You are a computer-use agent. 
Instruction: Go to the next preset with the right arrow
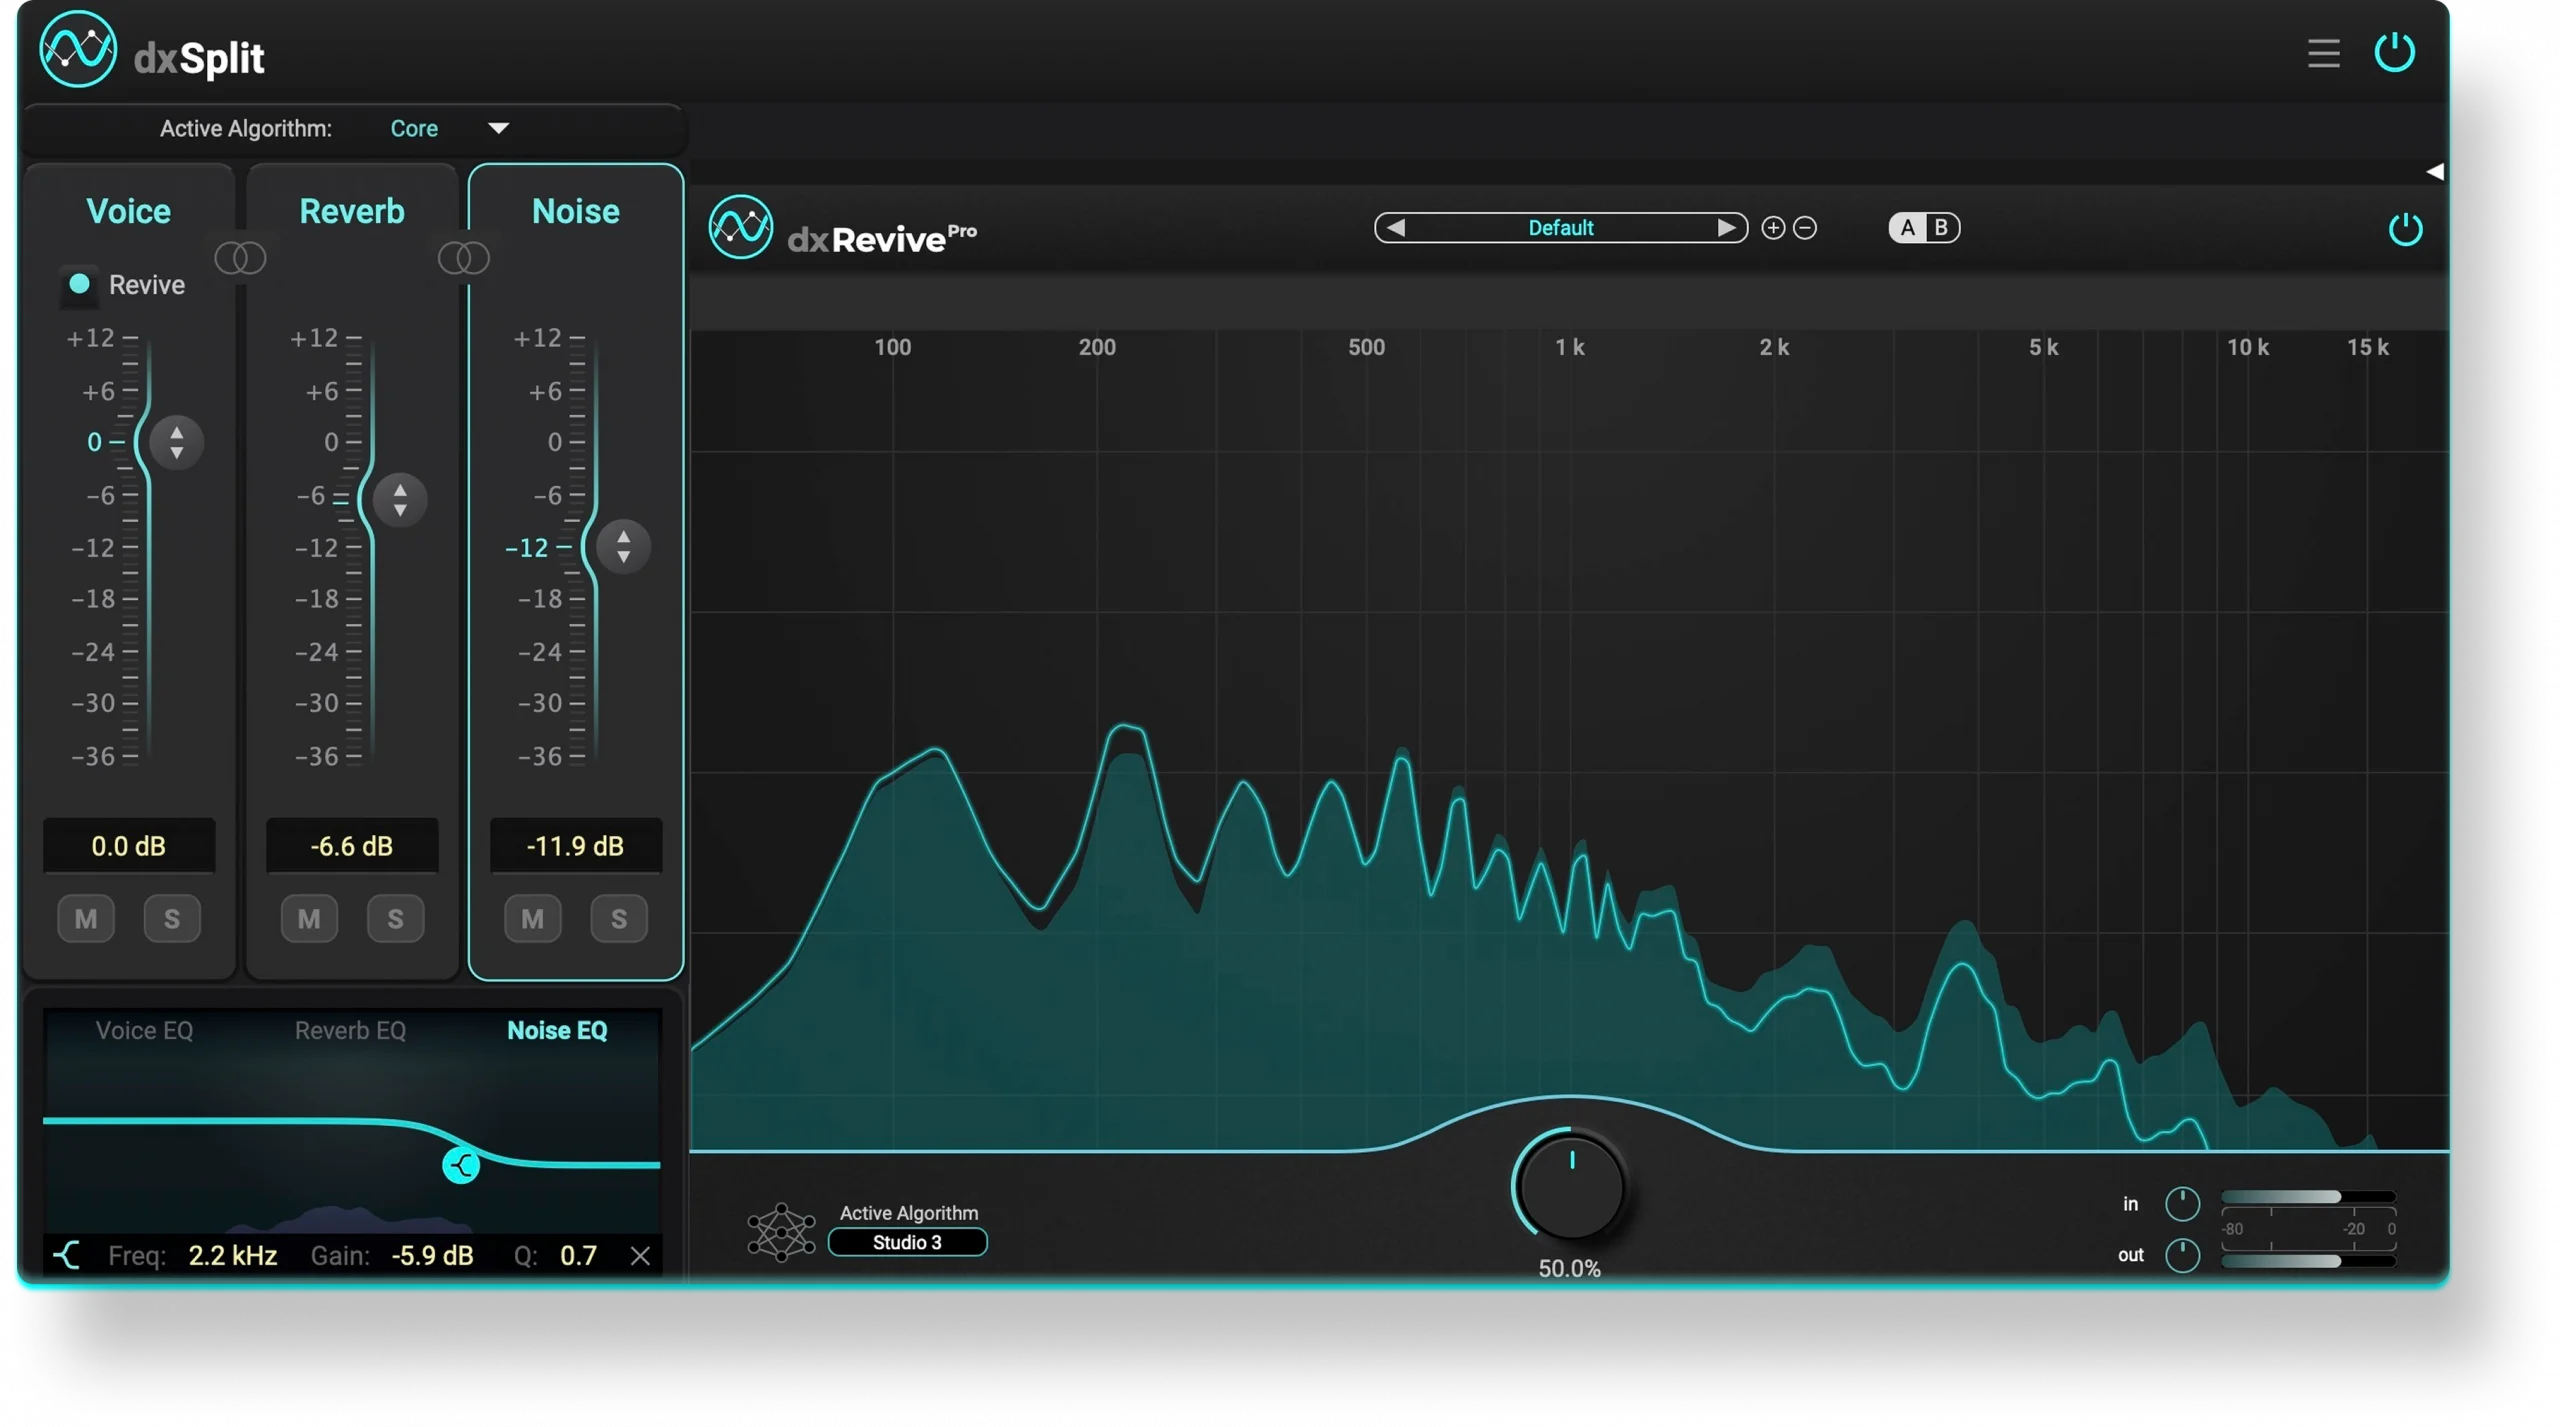[x=1725, y=228]
